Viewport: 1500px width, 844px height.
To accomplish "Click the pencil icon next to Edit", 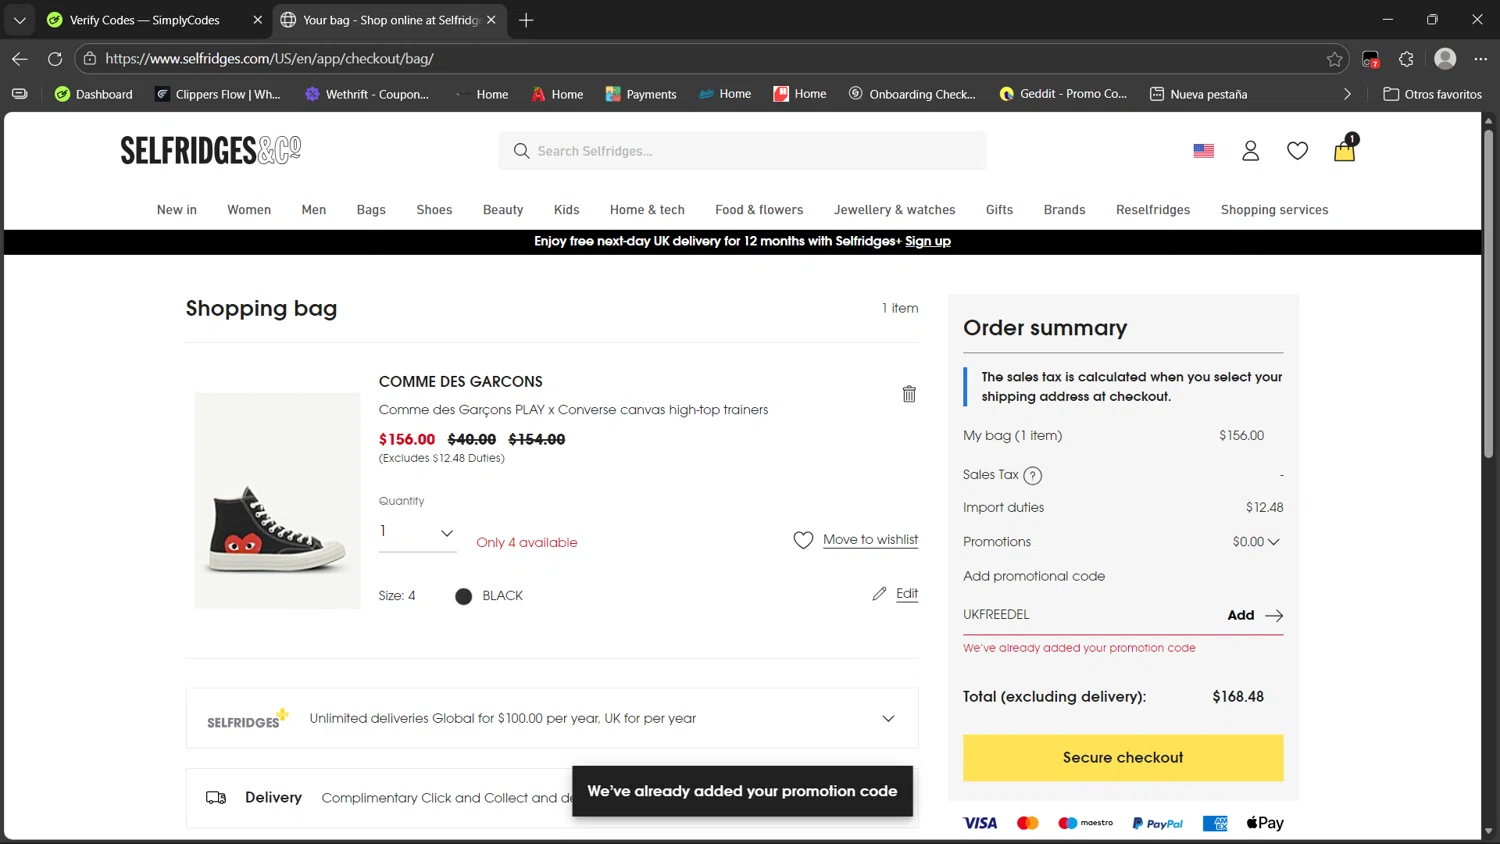I will (x=879, y=594).
